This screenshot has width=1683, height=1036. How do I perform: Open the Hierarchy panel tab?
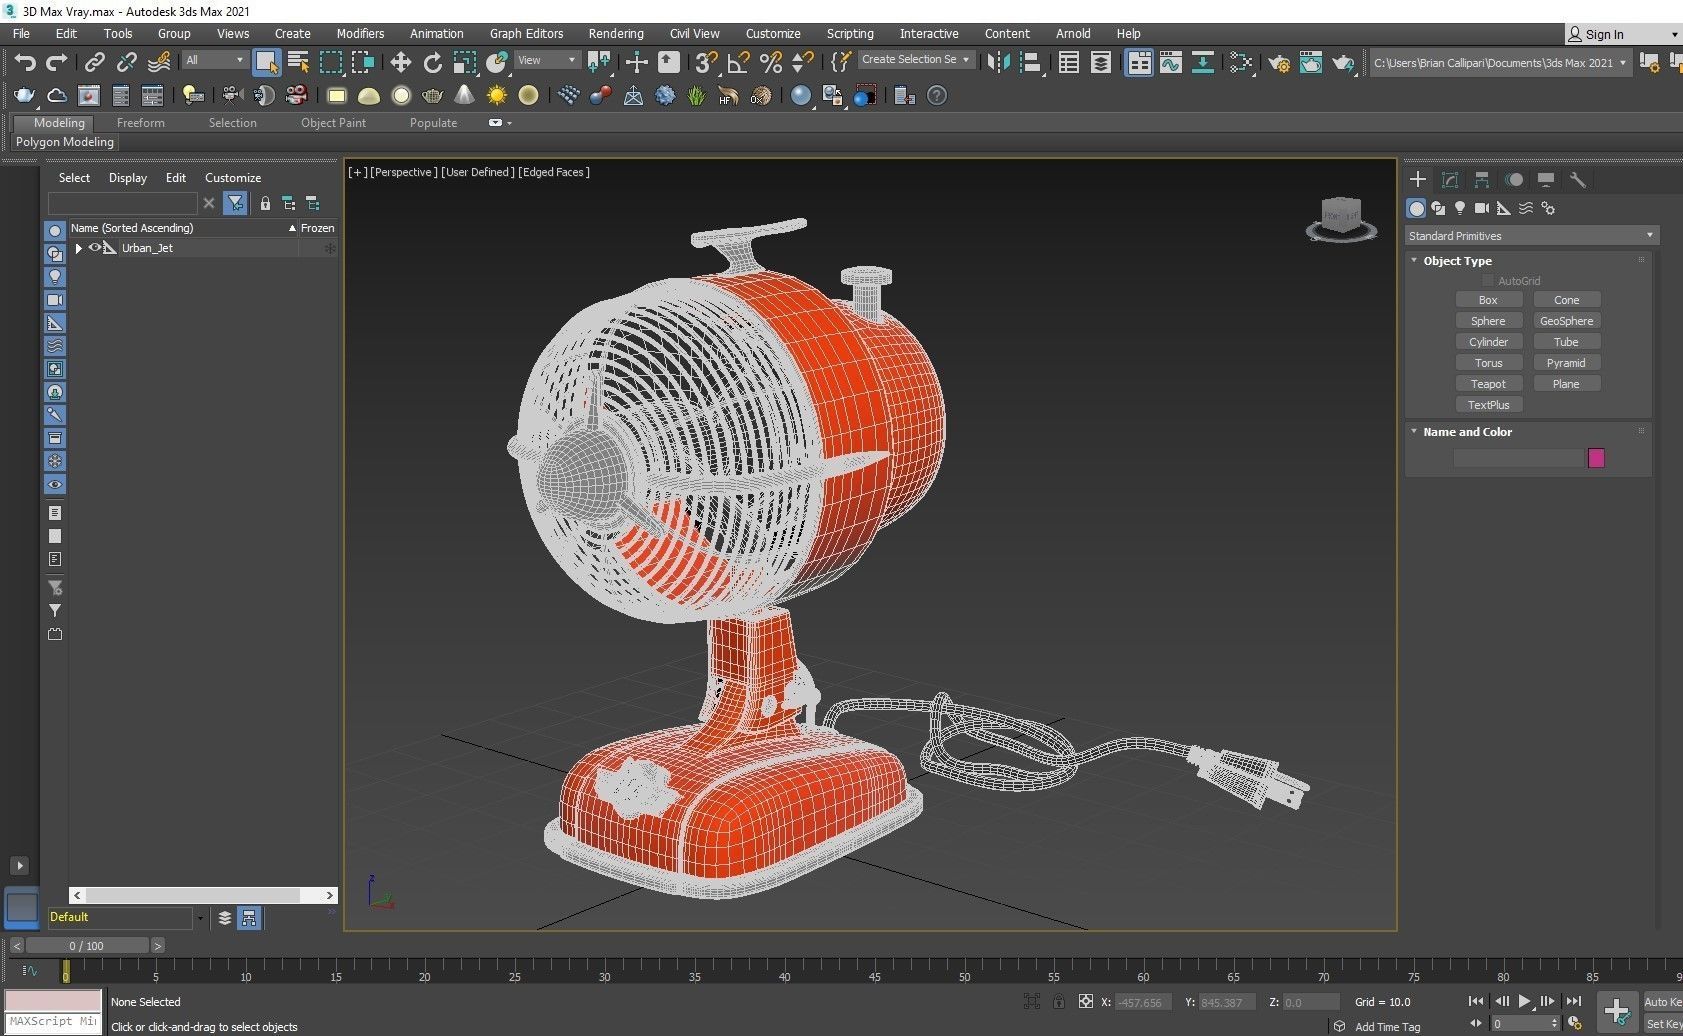1482,180
